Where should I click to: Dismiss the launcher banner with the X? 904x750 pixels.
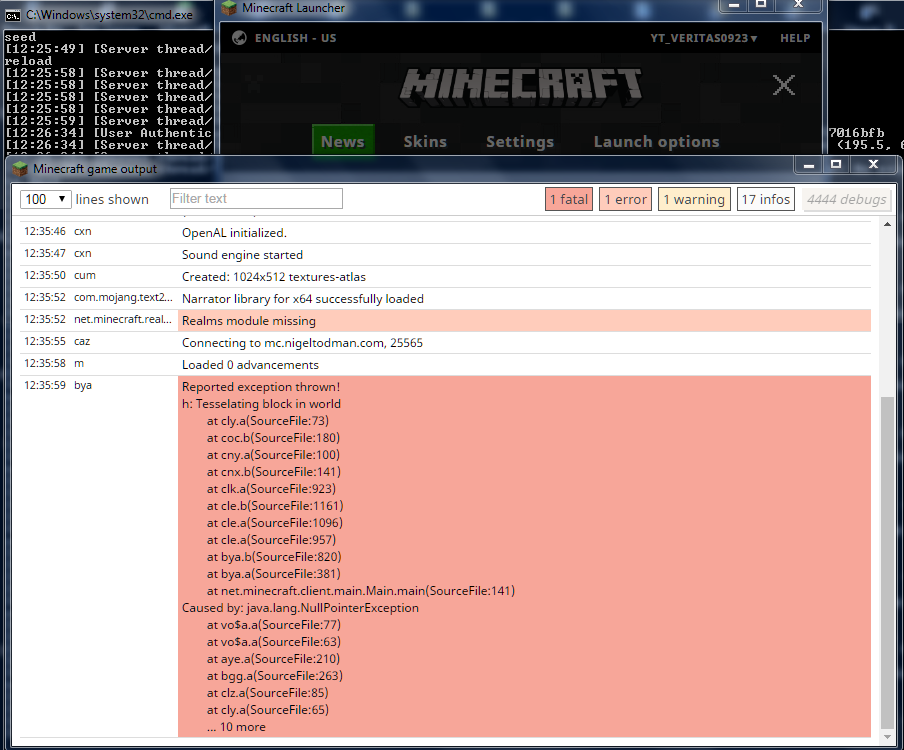784,85
